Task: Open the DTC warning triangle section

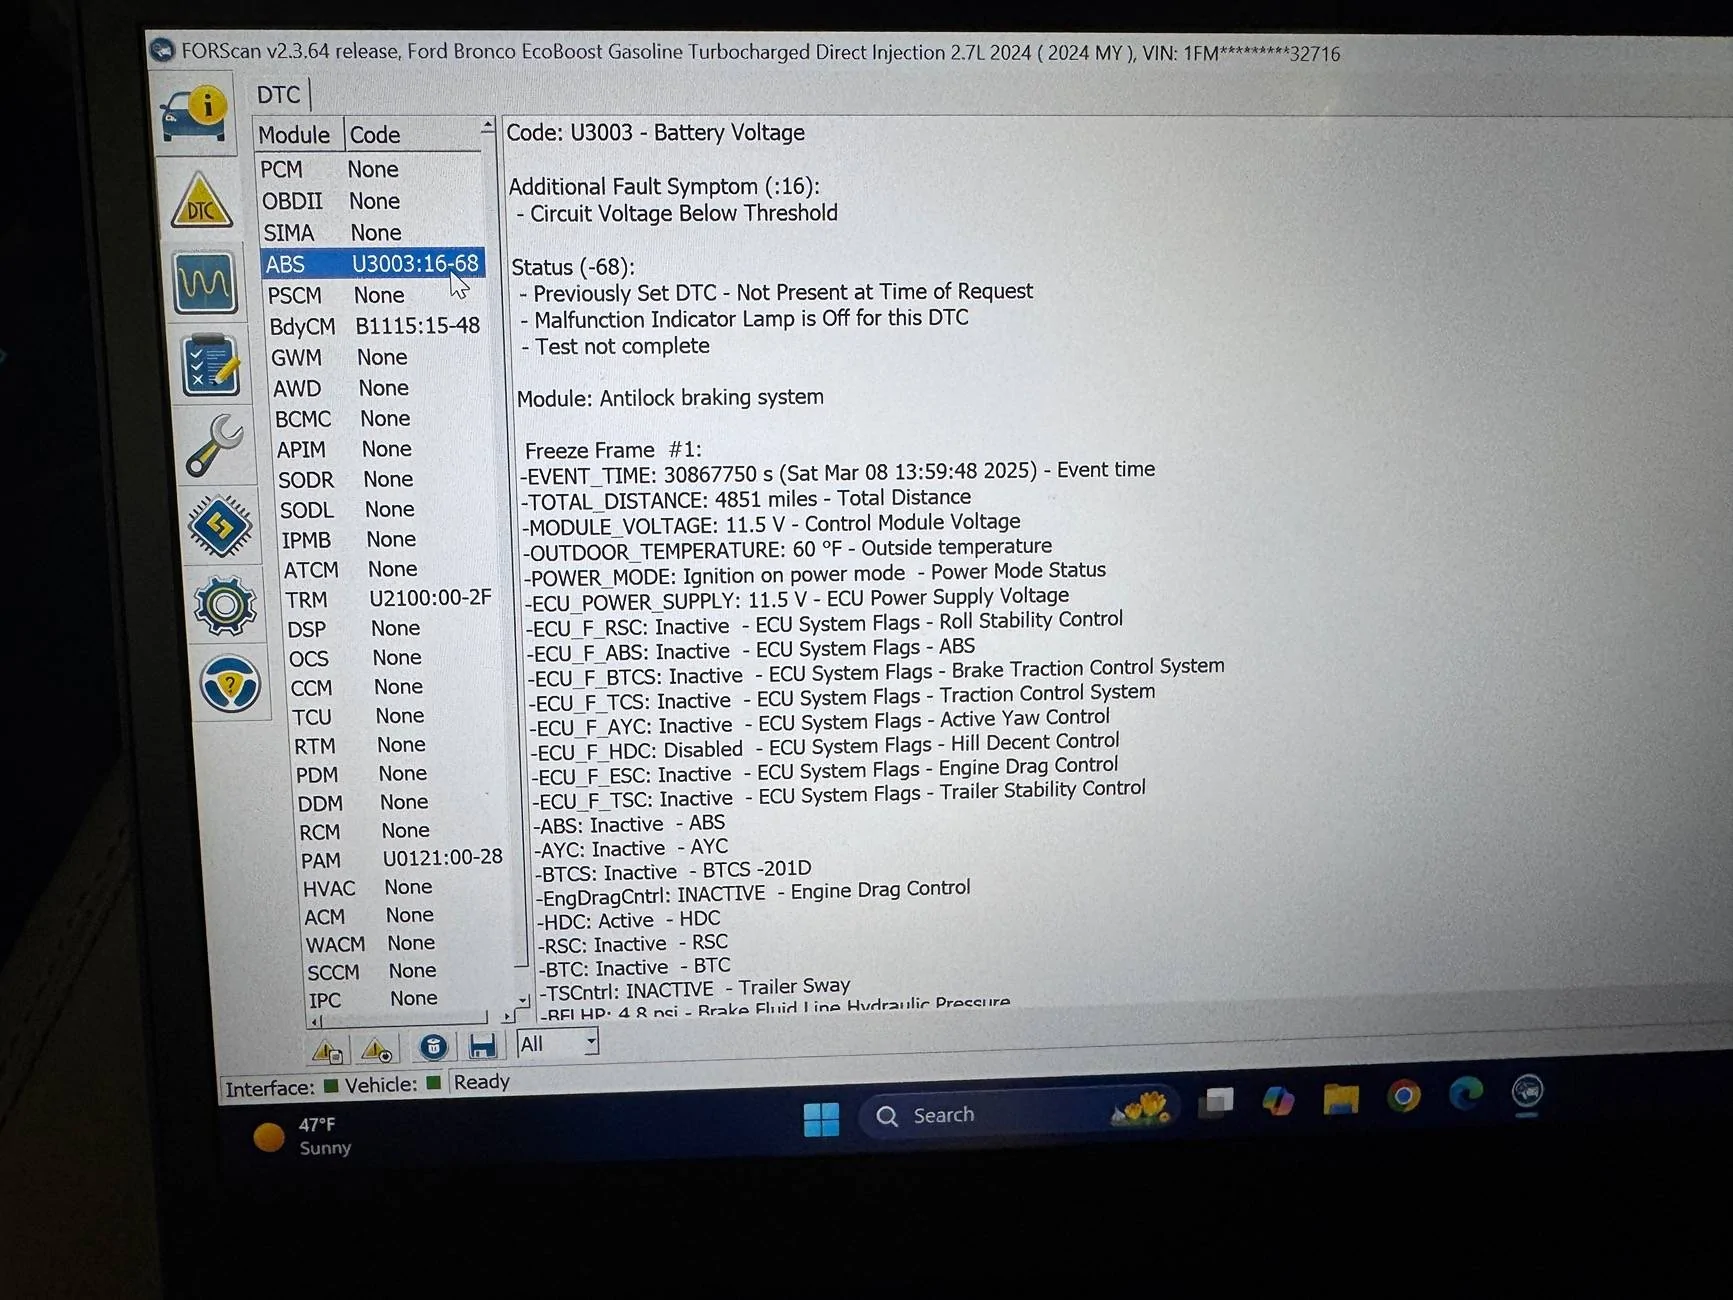Action: pos(201,201)
